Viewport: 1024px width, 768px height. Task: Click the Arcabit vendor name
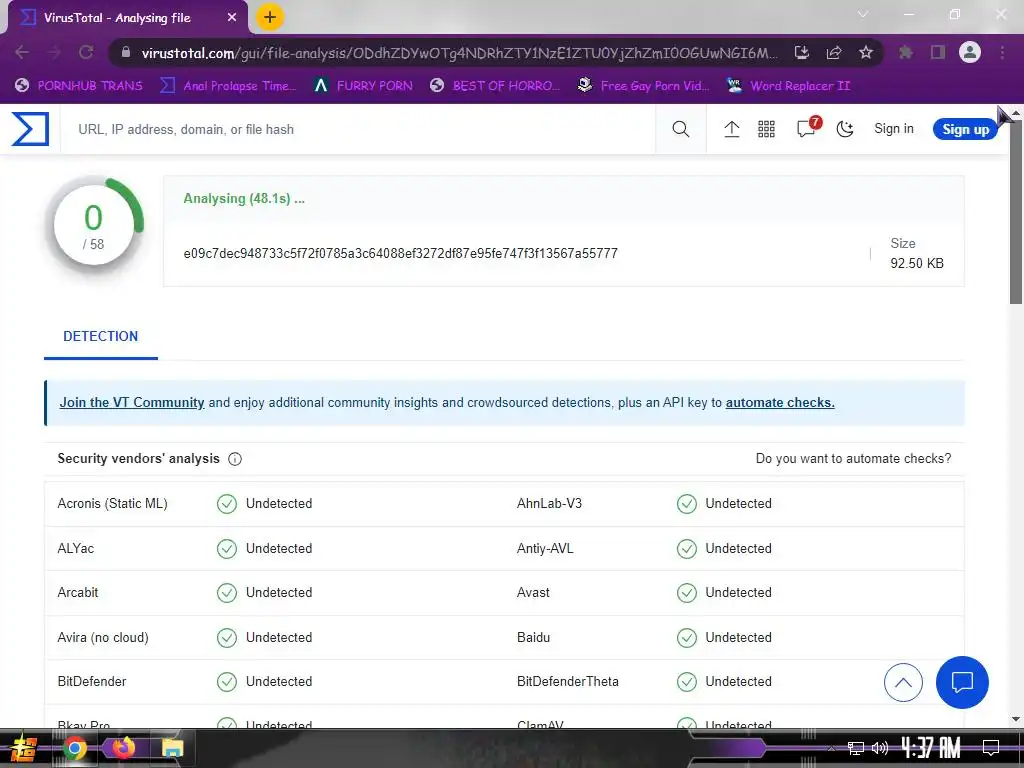click(x=78, y=592)
